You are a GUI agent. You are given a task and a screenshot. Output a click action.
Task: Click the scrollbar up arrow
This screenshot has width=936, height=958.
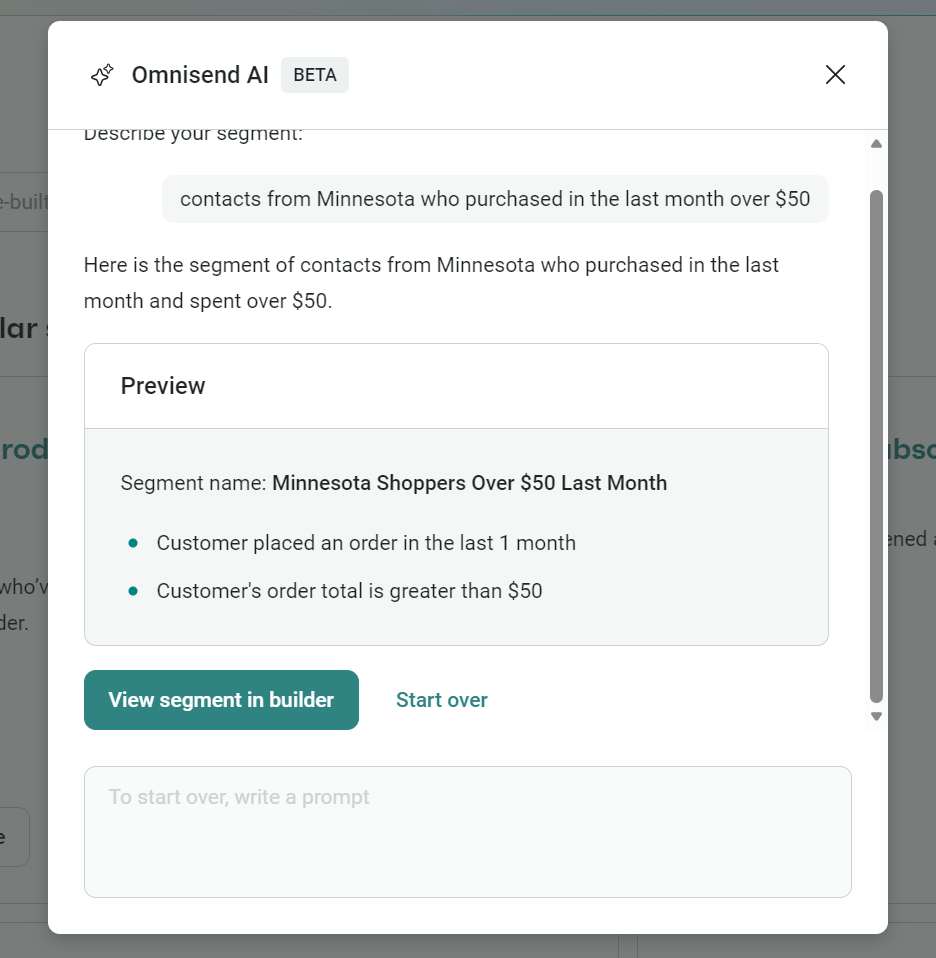(x=875, y=143)
